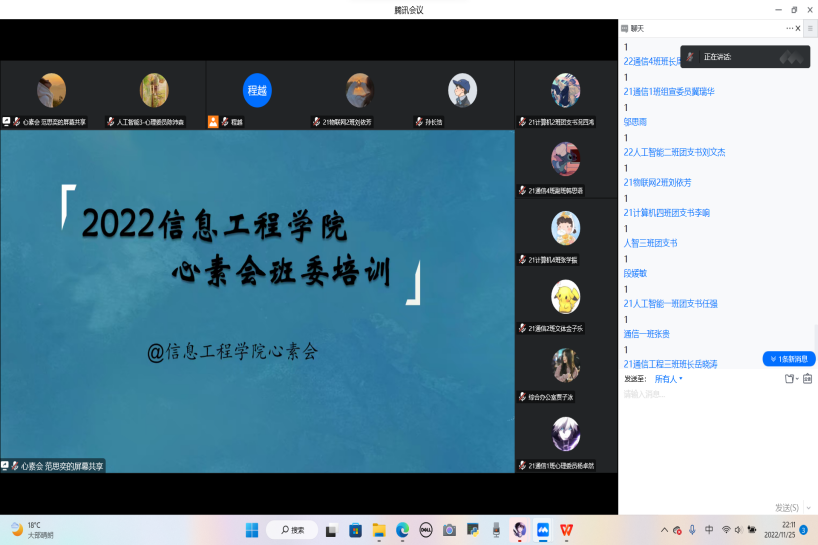Select chat sender '21通信1班组宣委员冀瑞华'
818x545 pixels.
pos(668,91)
